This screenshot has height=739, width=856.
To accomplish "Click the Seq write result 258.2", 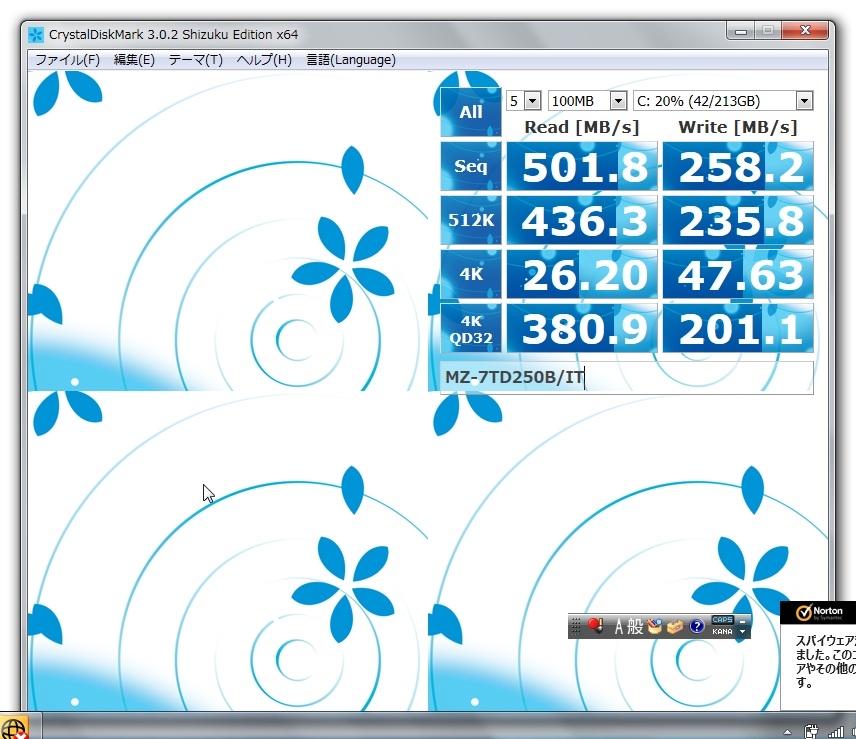I will [738, 166].
